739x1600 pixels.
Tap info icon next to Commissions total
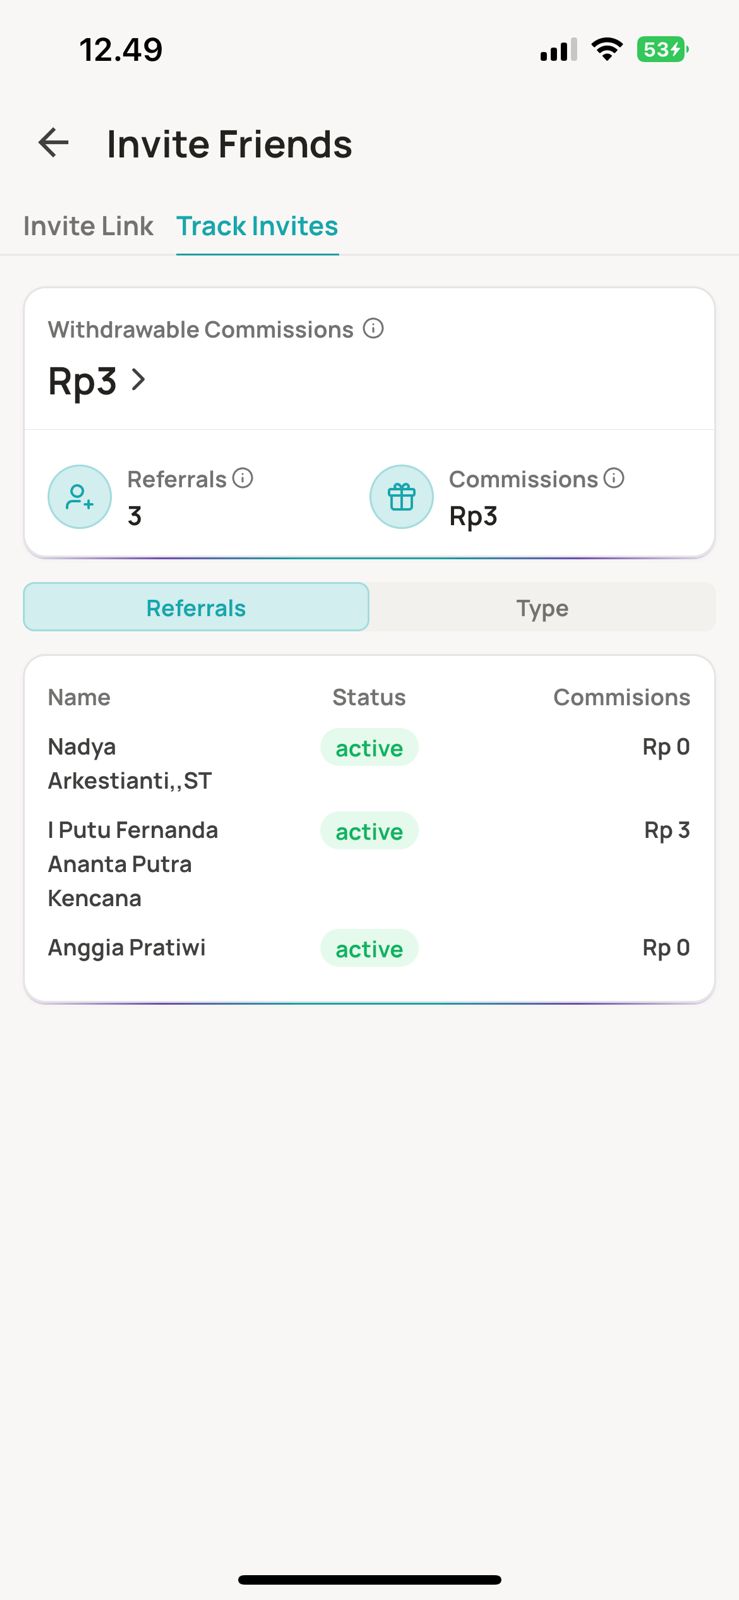[x=614, y=478]
